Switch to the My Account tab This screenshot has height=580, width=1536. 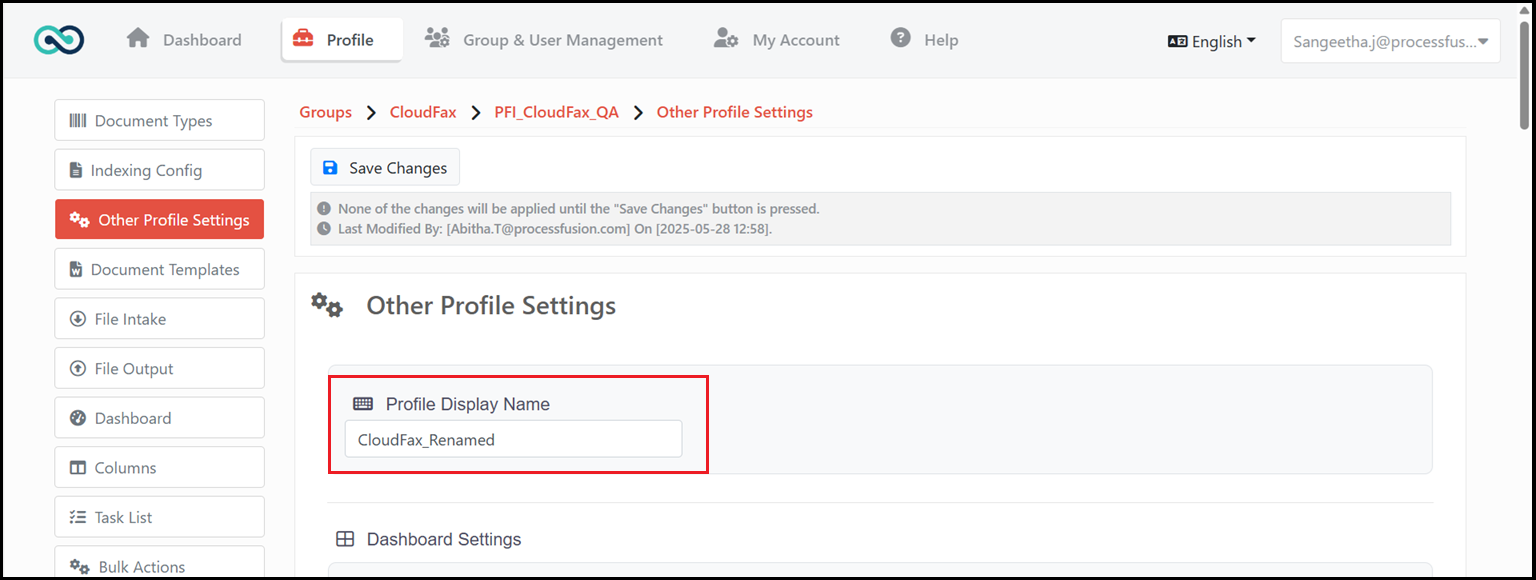coord(777,40)
